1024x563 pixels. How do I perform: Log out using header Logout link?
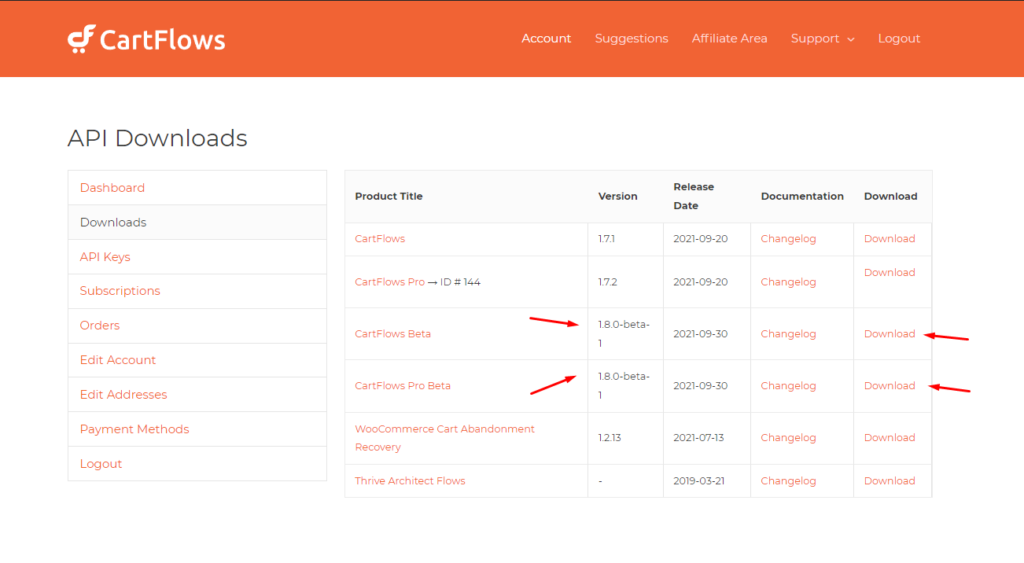[x=899, y=39]
